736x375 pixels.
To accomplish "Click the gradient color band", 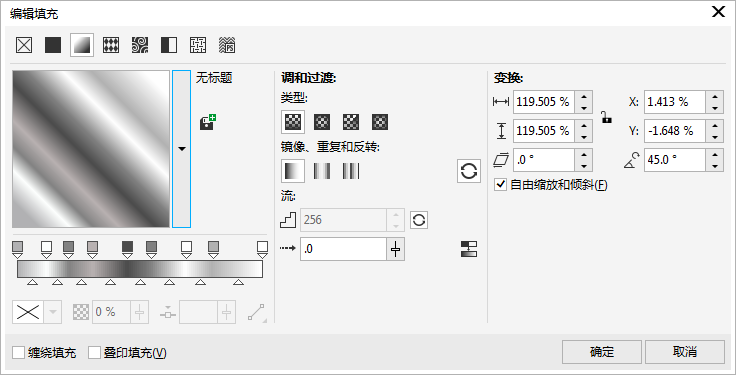I will click(140, 269).
